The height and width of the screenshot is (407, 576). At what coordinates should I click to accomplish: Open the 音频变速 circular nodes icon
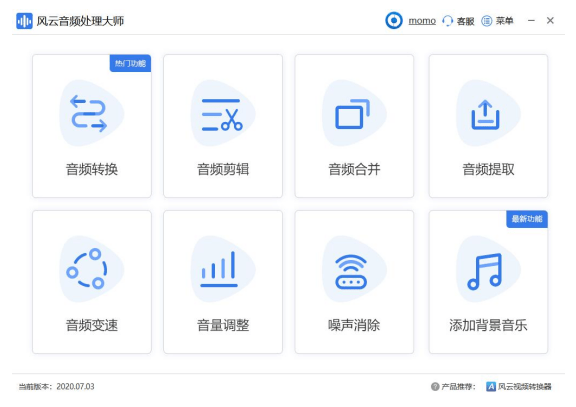[87, 269]
